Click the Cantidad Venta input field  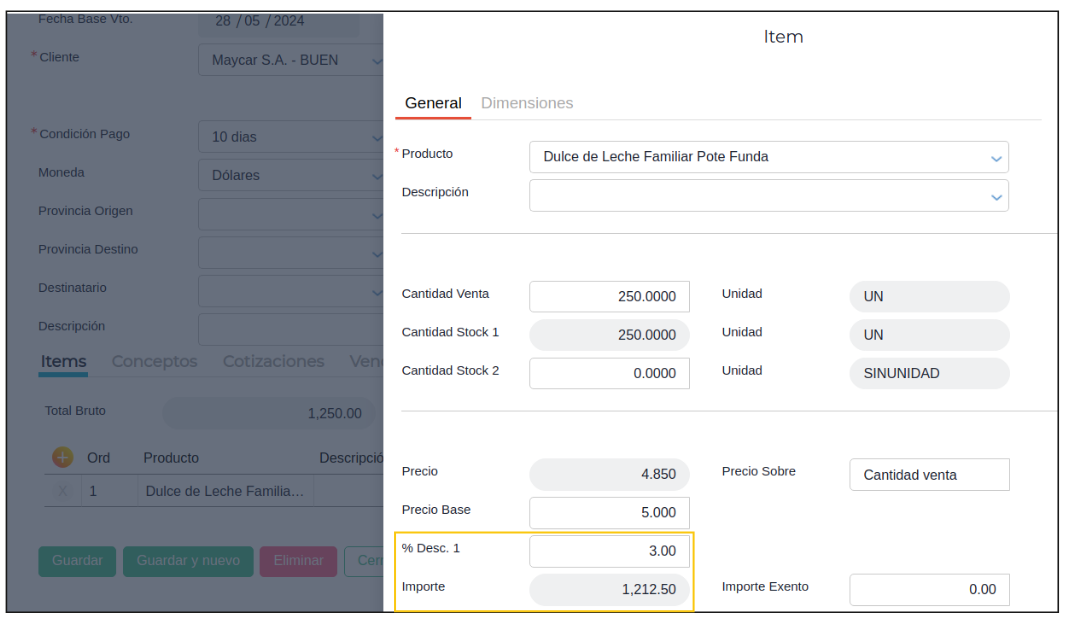609,297
